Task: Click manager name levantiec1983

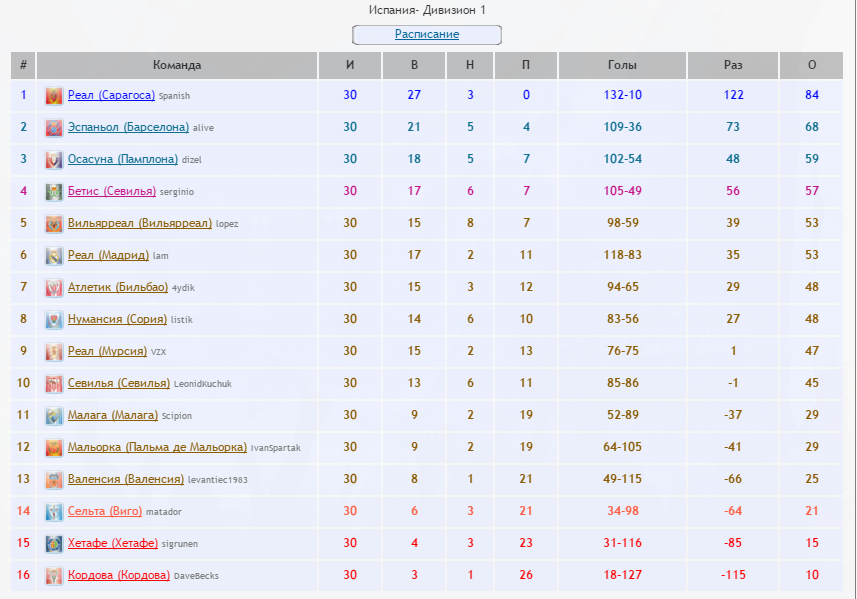Action: 218,480
